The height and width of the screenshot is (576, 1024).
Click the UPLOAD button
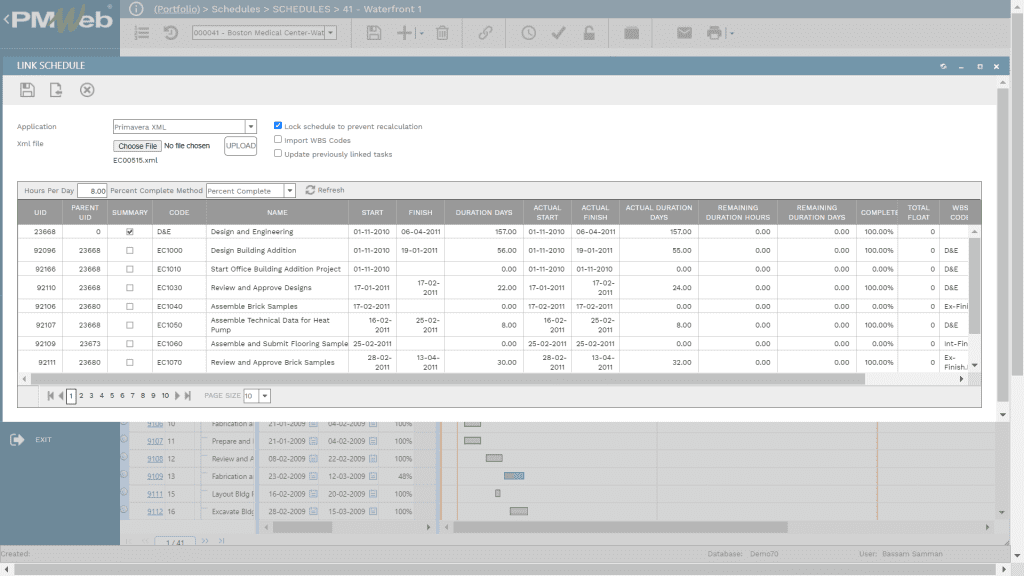[x=240, y=146]
